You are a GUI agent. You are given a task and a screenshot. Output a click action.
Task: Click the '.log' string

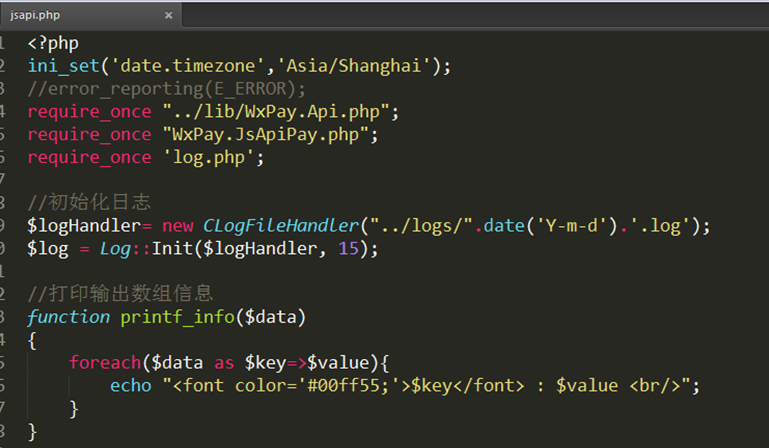pyautogui.click(x=660, y=226)
